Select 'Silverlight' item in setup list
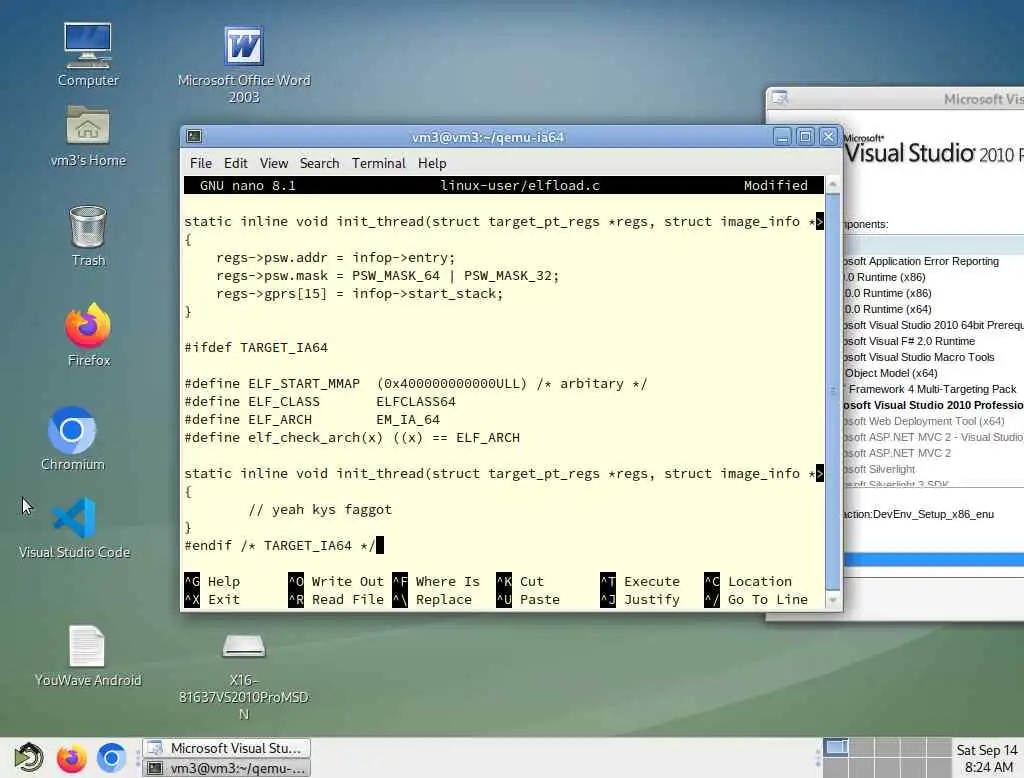This screenshot has height=778, width=1024. [x=880, y=469]
